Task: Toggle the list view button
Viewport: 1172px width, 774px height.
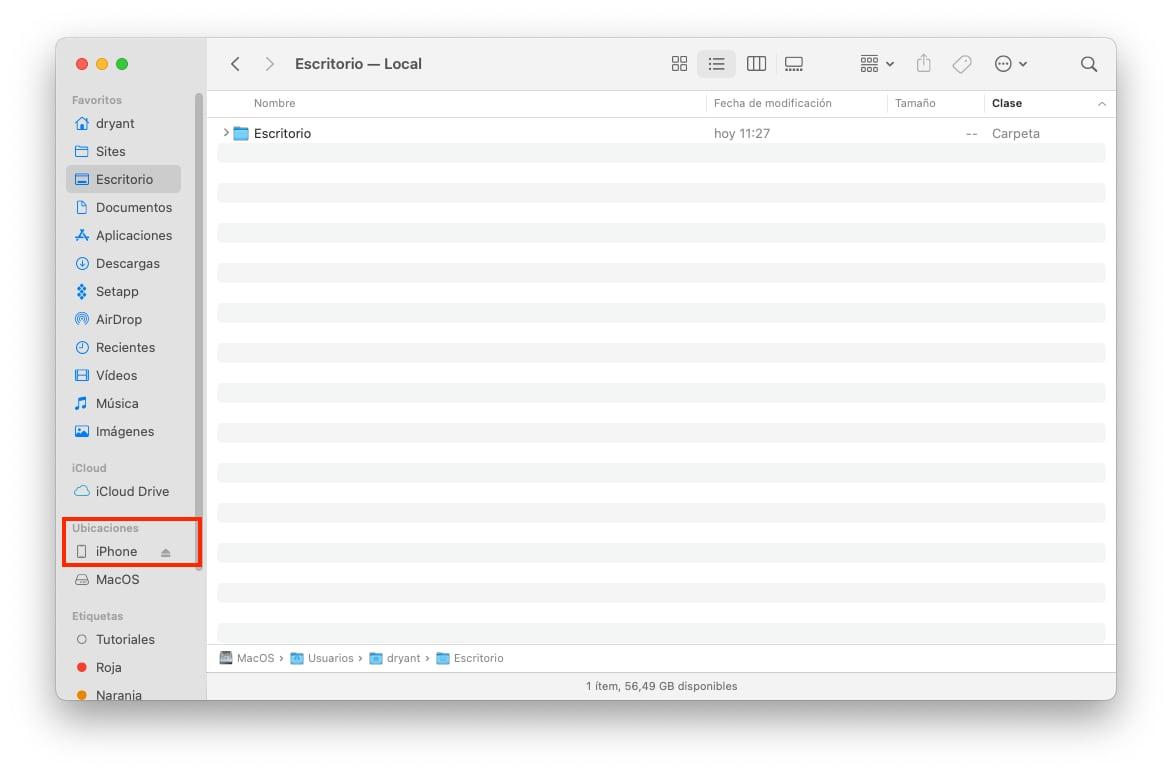Action: pyautogui.click(x=717, y=63)
